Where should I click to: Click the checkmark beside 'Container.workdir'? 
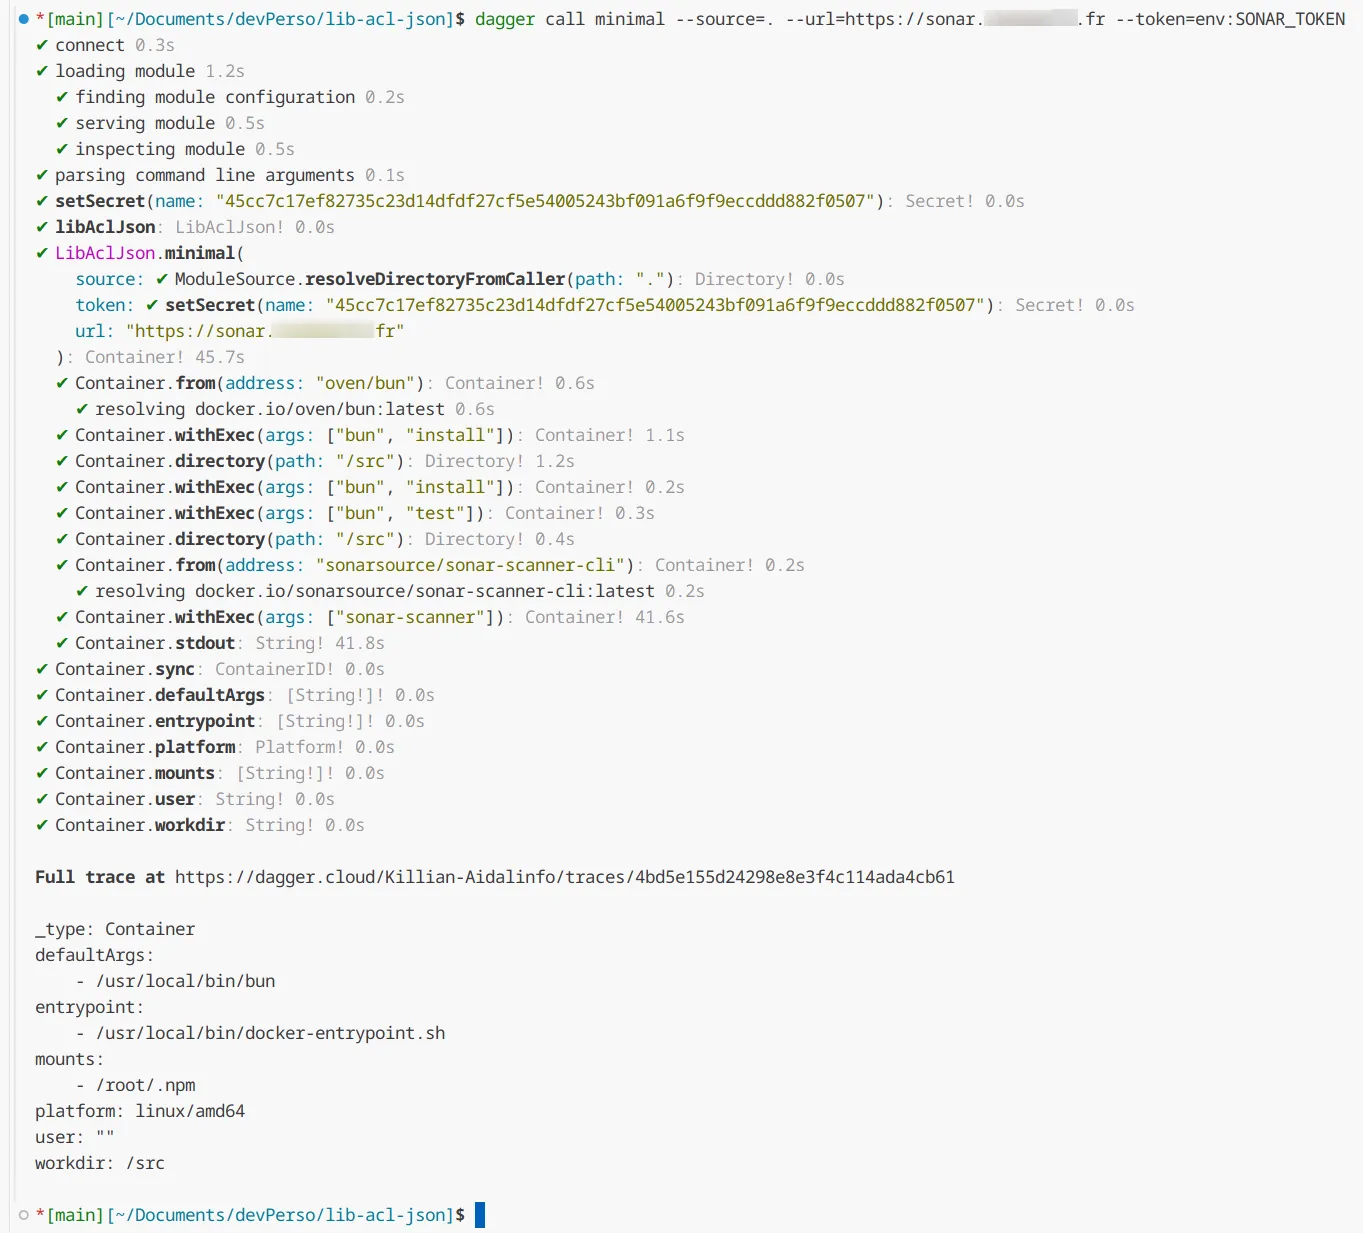coord(42,825)
